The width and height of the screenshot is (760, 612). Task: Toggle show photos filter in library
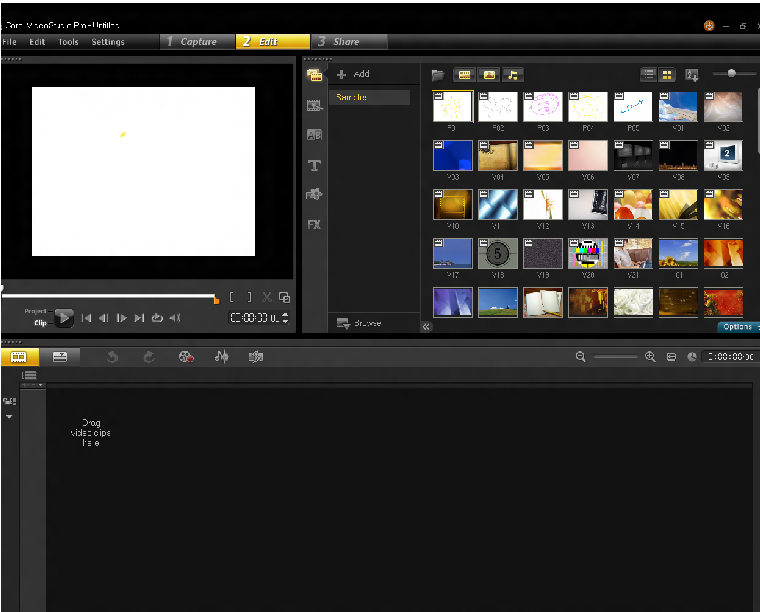tap(489, 75)
